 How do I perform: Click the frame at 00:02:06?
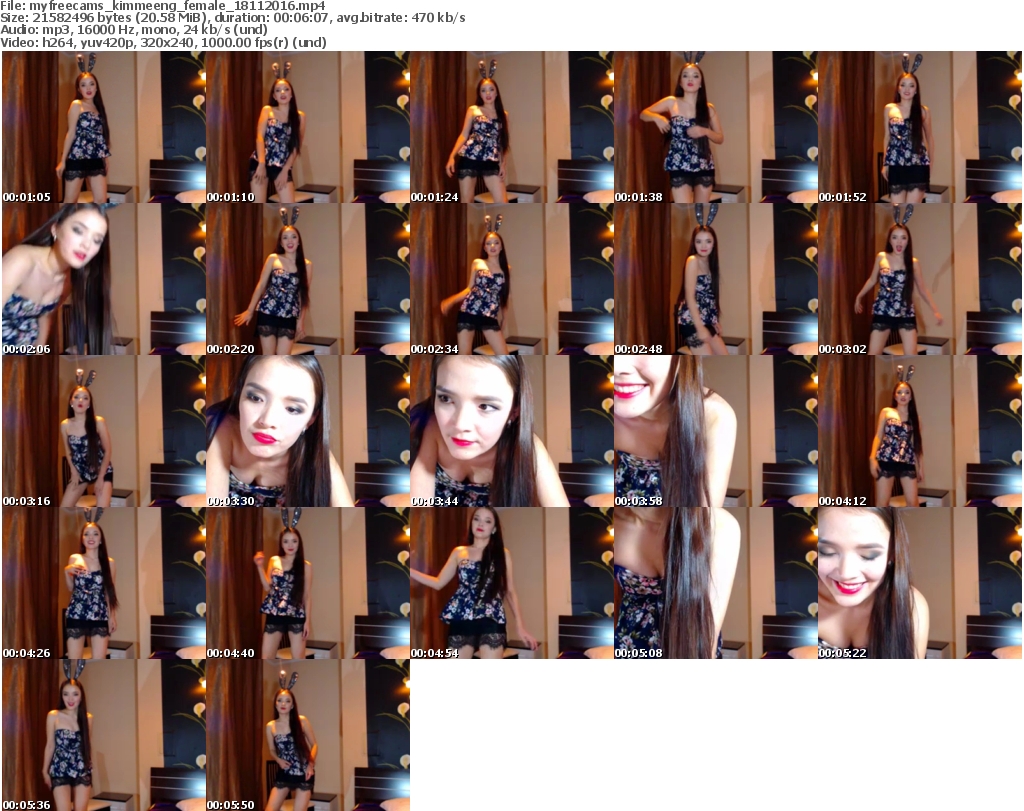[x=103, y=279]
